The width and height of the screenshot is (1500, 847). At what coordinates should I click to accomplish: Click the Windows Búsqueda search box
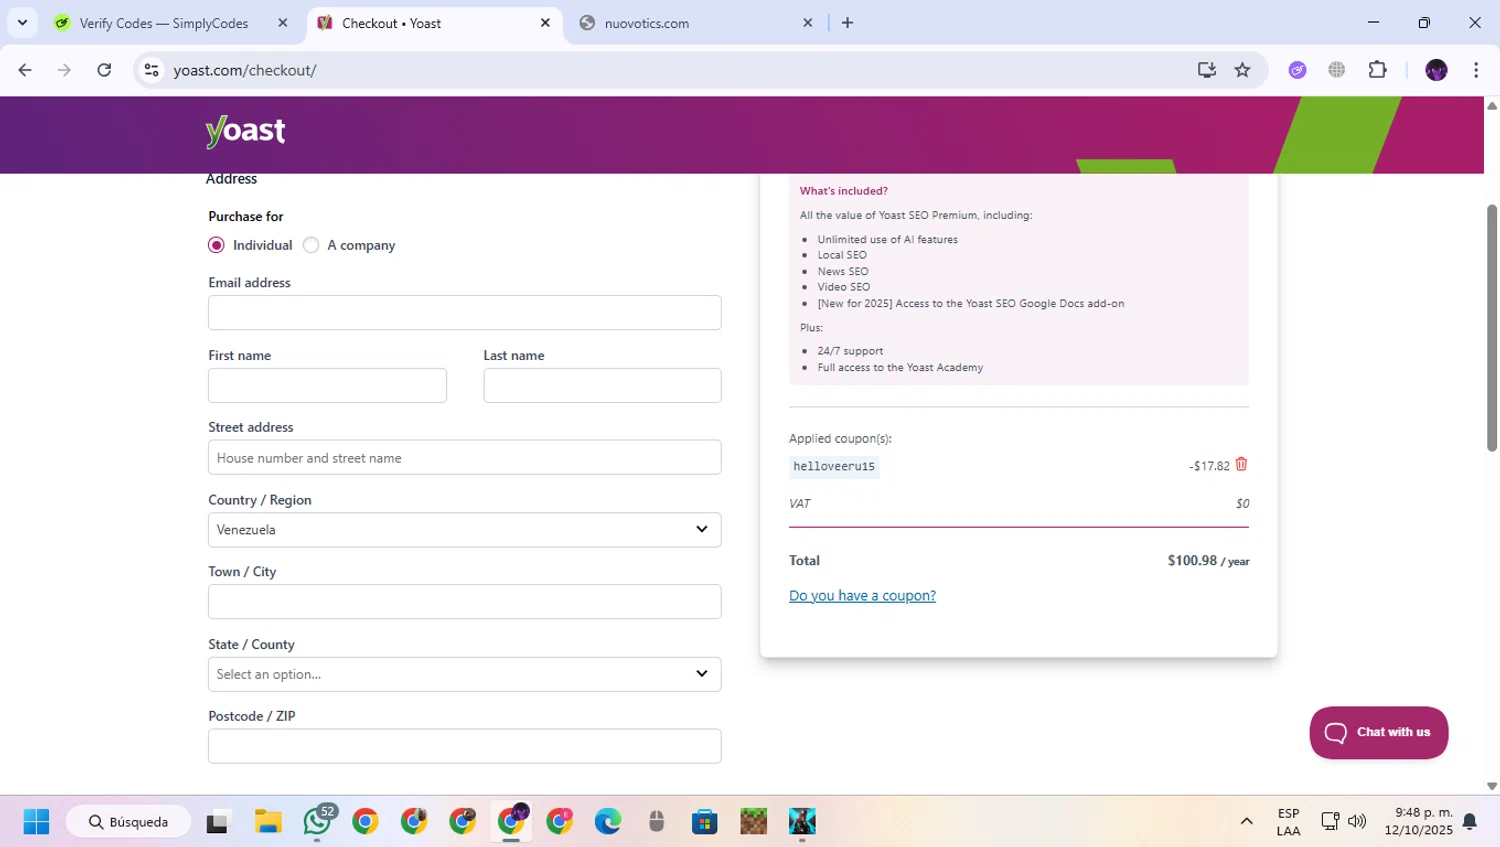tap(128, 822)
